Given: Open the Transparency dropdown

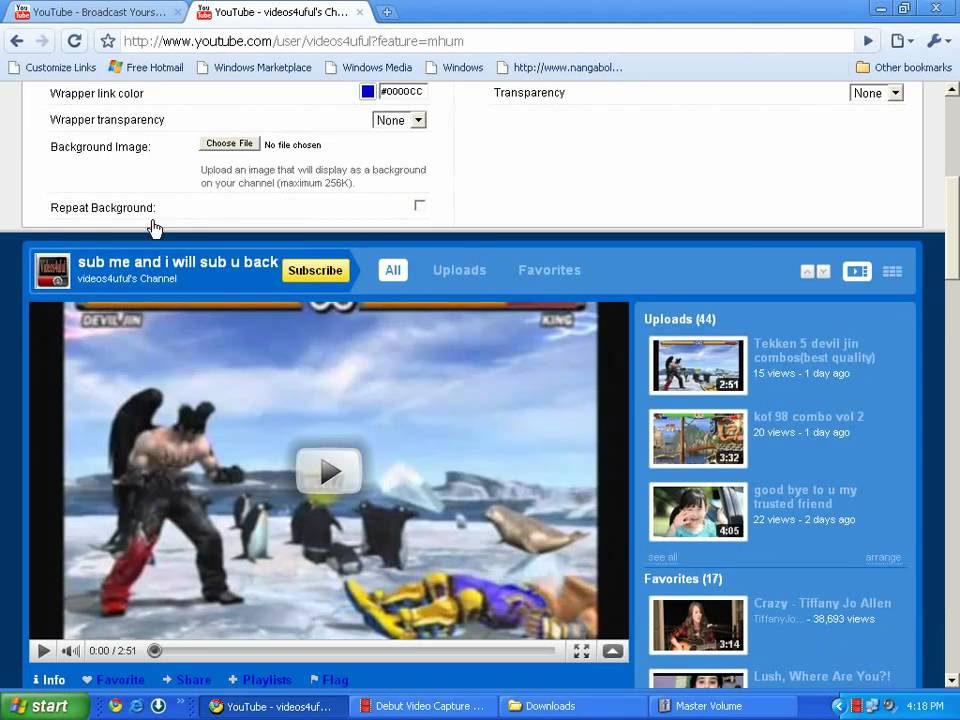Looking at the screenshot, I should tap(876, 93).
